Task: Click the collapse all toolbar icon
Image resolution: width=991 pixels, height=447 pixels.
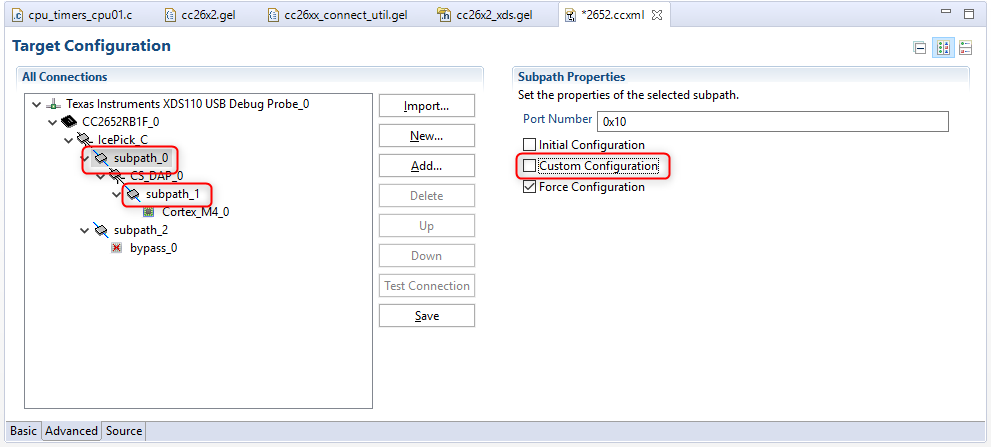Action: tap(920, 47)
